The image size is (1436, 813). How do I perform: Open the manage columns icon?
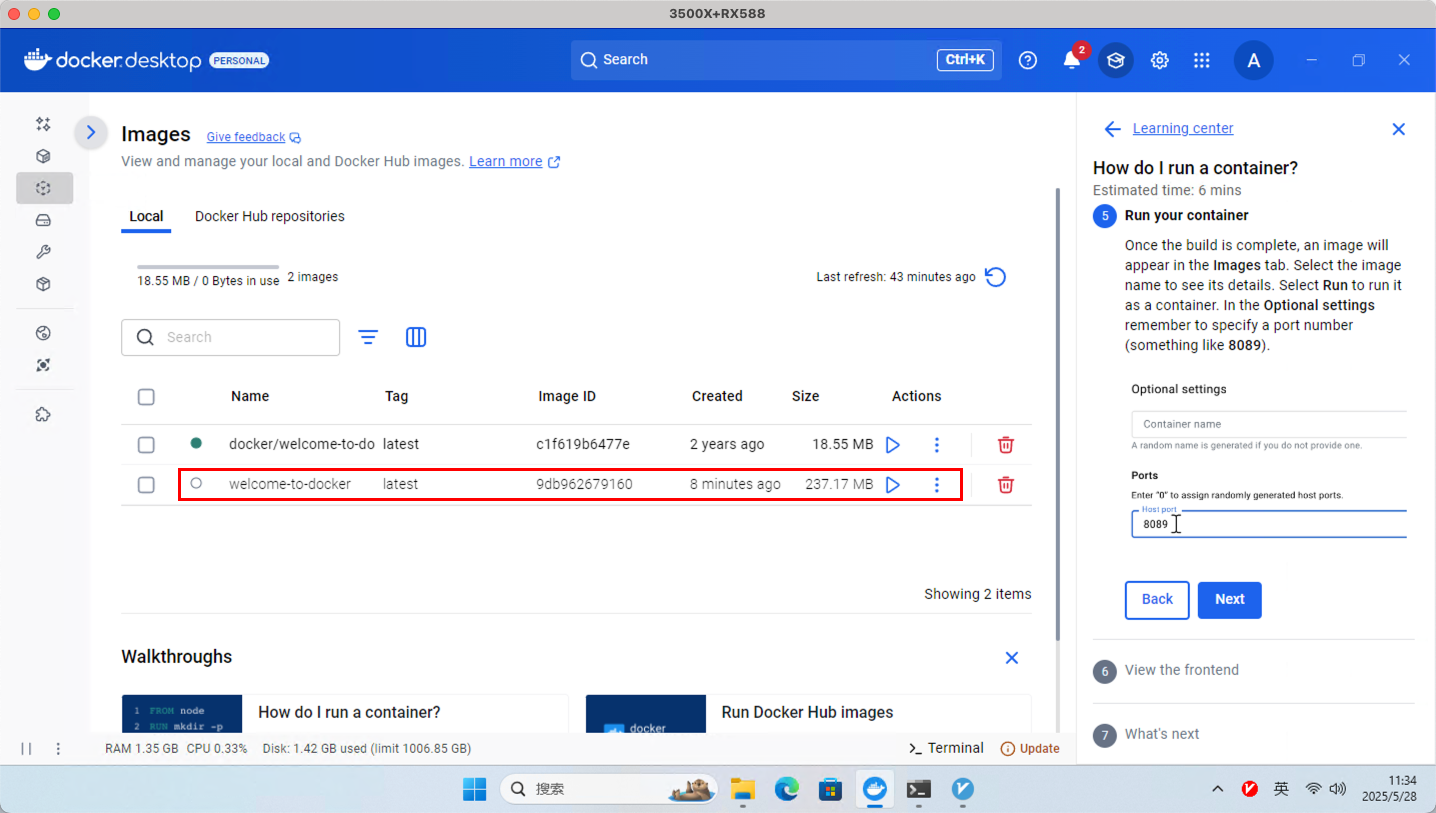(x=416, y=338)
